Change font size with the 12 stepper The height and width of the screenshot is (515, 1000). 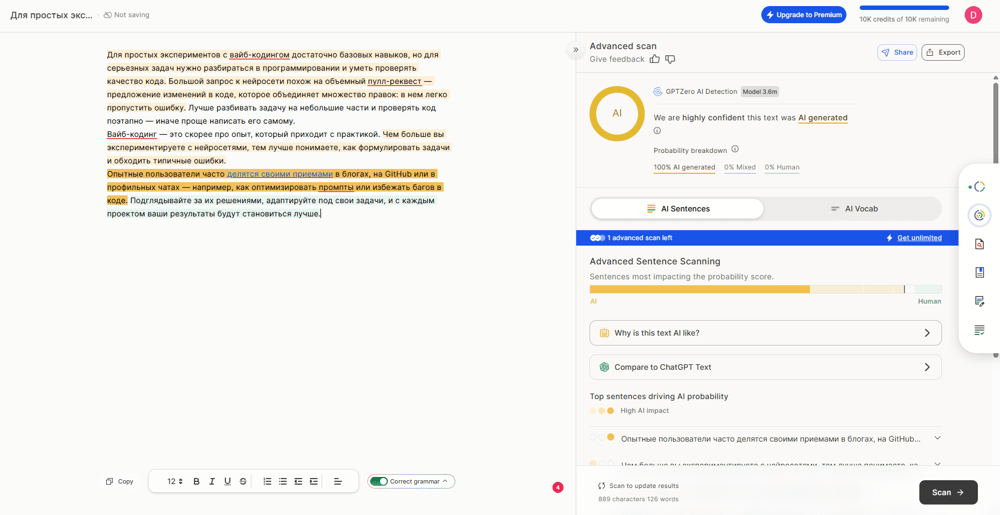pyautogui.click(x=174, y=481)
